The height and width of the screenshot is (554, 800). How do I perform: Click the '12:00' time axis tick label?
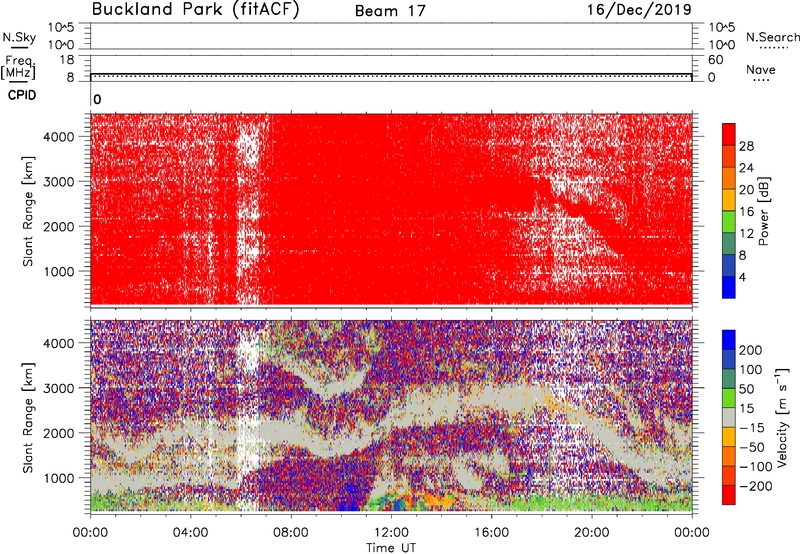pyautogui.click(x=391, y=533)
